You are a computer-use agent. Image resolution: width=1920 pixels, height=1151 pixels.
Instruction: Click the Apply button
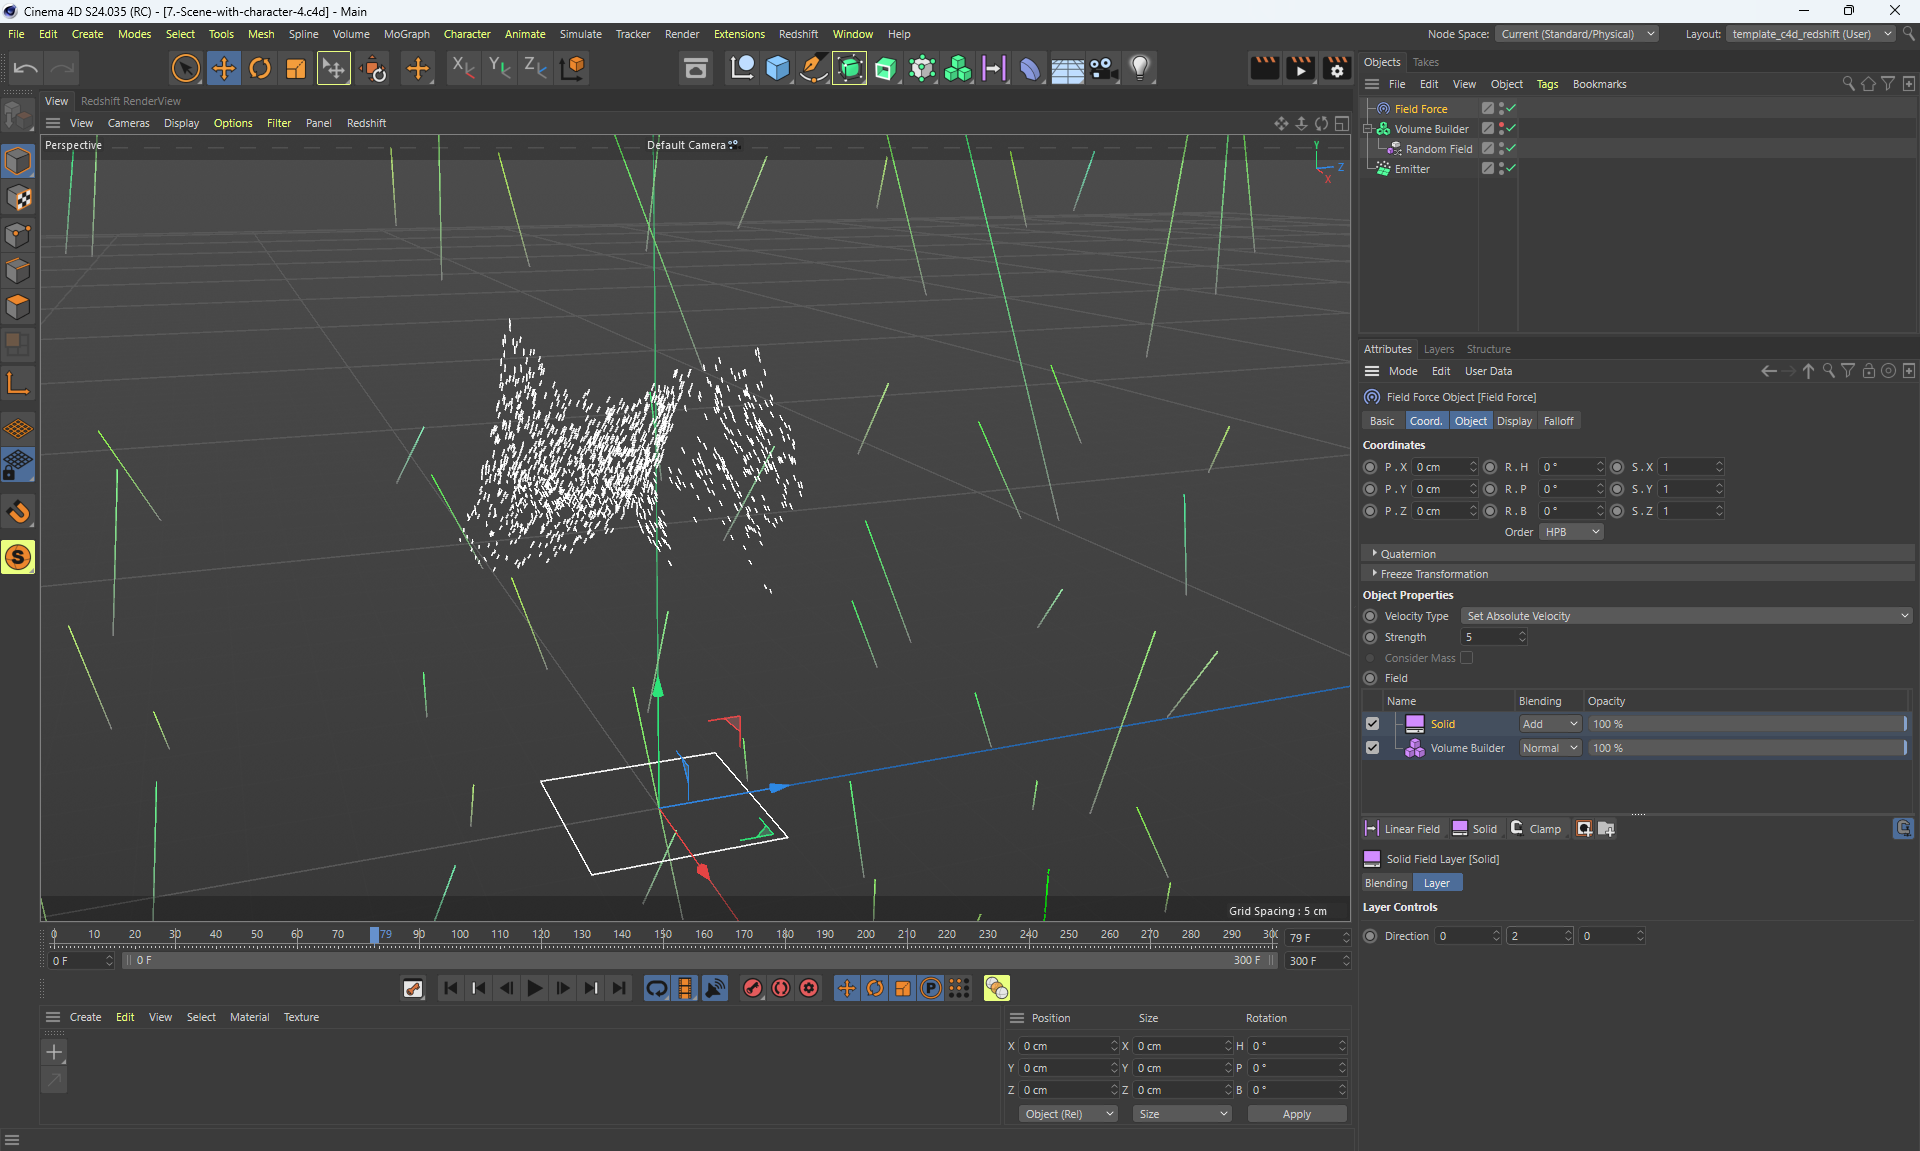pos(1296,1114)
